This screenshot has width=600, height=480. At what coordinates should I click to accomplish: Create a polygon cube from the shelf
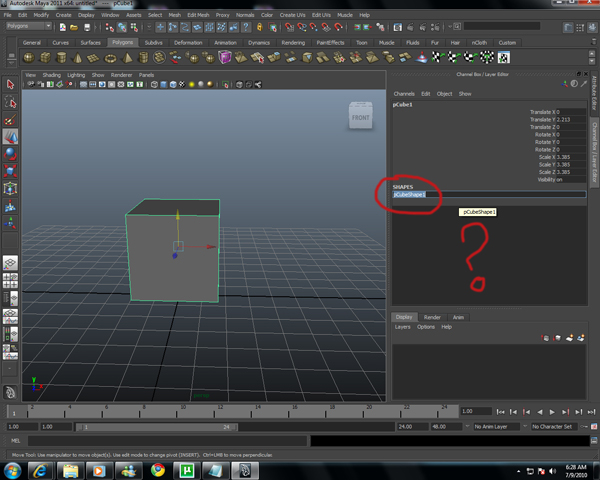coord(45,58)
